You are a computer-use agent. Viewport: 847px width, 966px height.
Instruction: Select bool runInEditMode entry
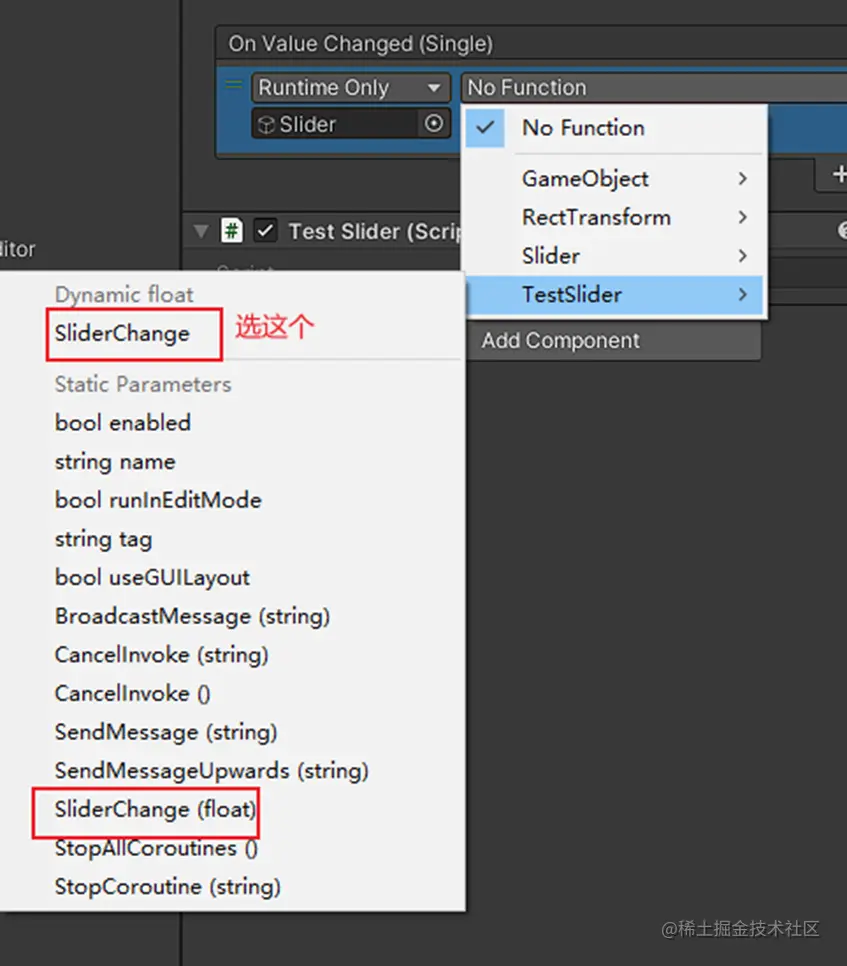tap(158, 500)
